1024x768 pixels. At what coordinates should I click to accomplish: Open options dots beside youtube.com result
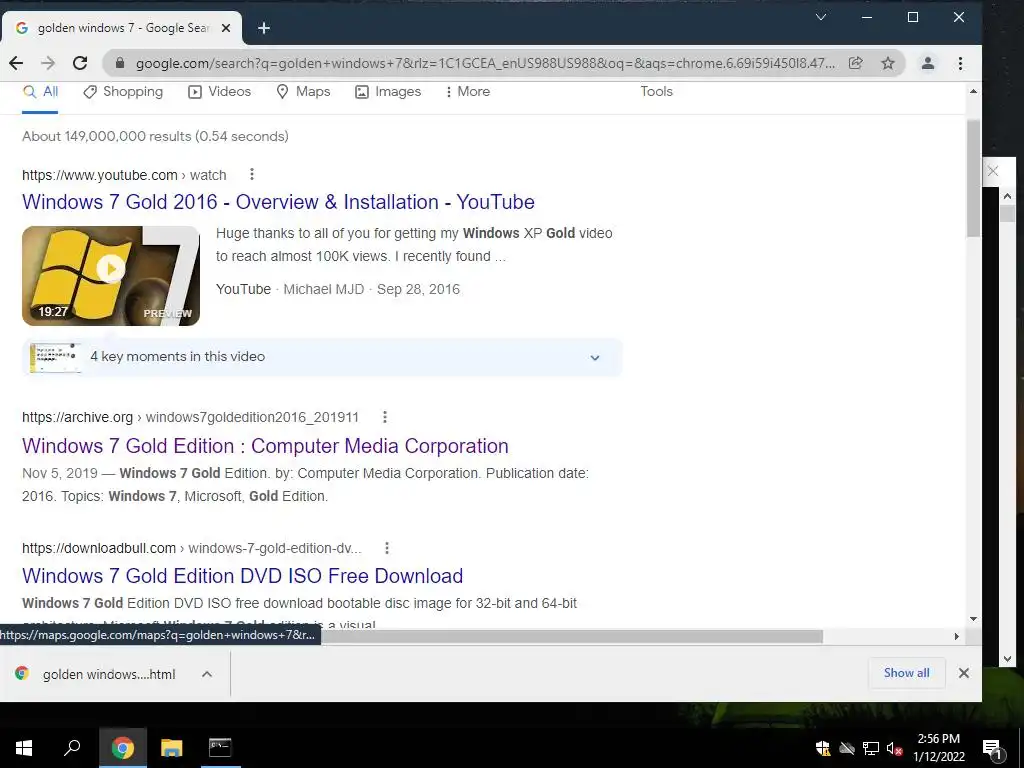coord(251,174)
